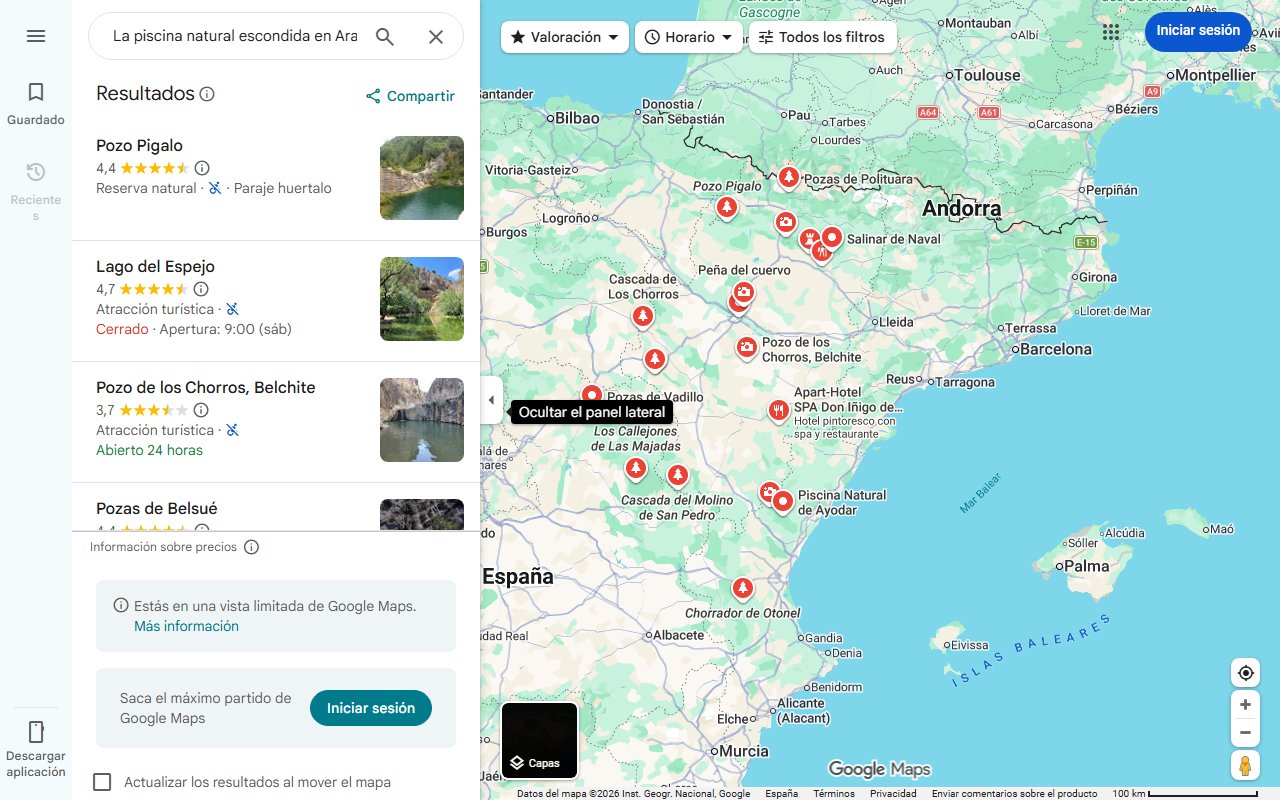Open Google apps grid
1280x800 pixels.
pos(1111,31)
